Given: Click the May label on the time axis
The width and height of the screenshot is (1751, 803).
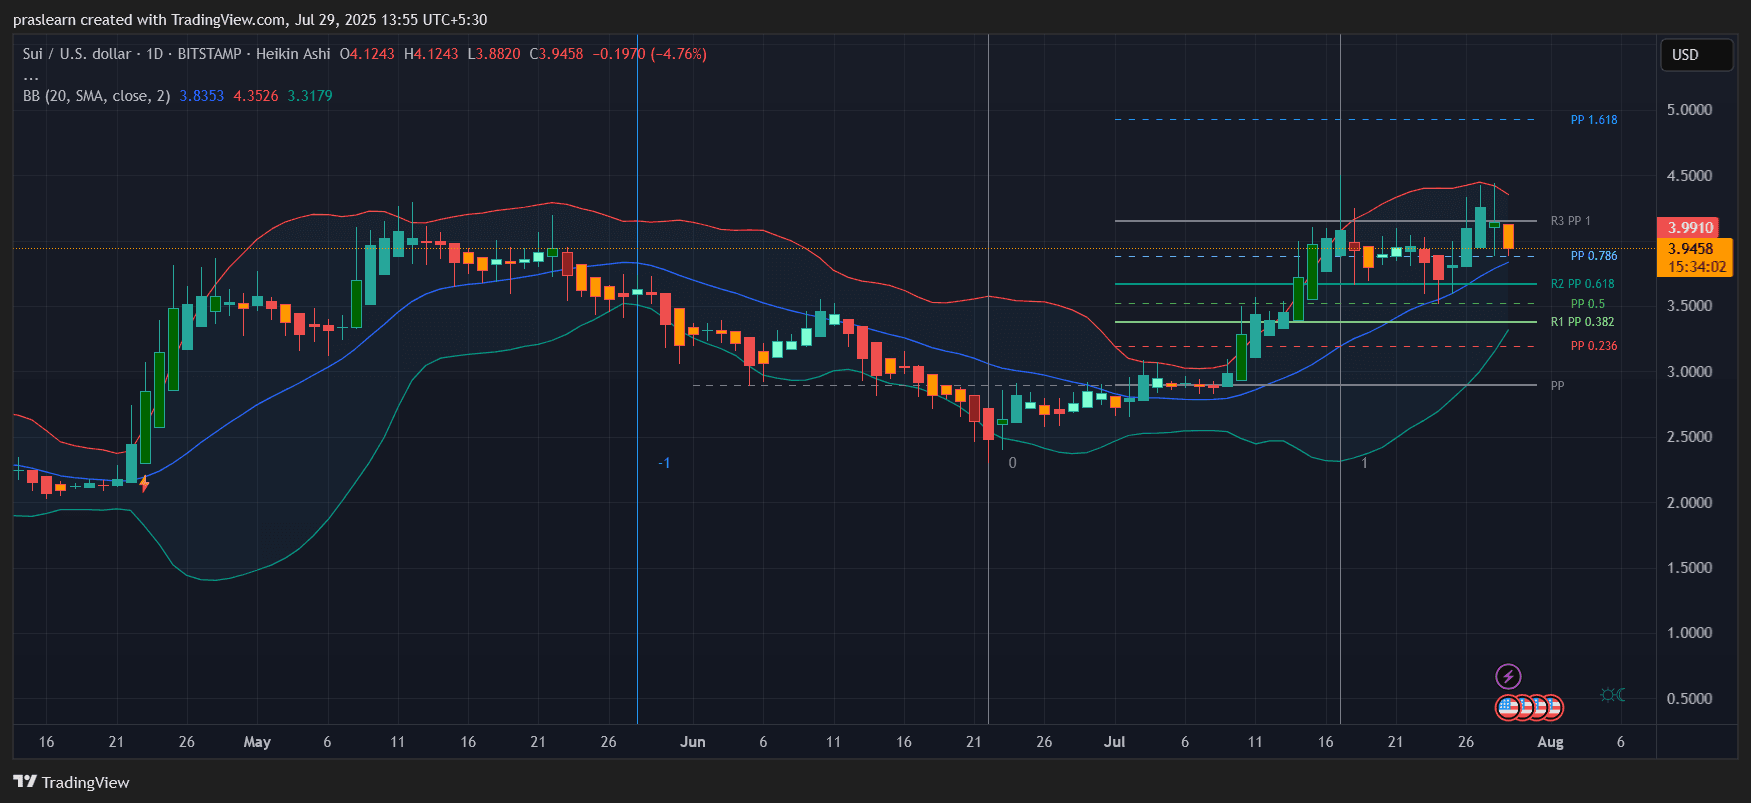Looking at the screenshot, I should [257, 742].
